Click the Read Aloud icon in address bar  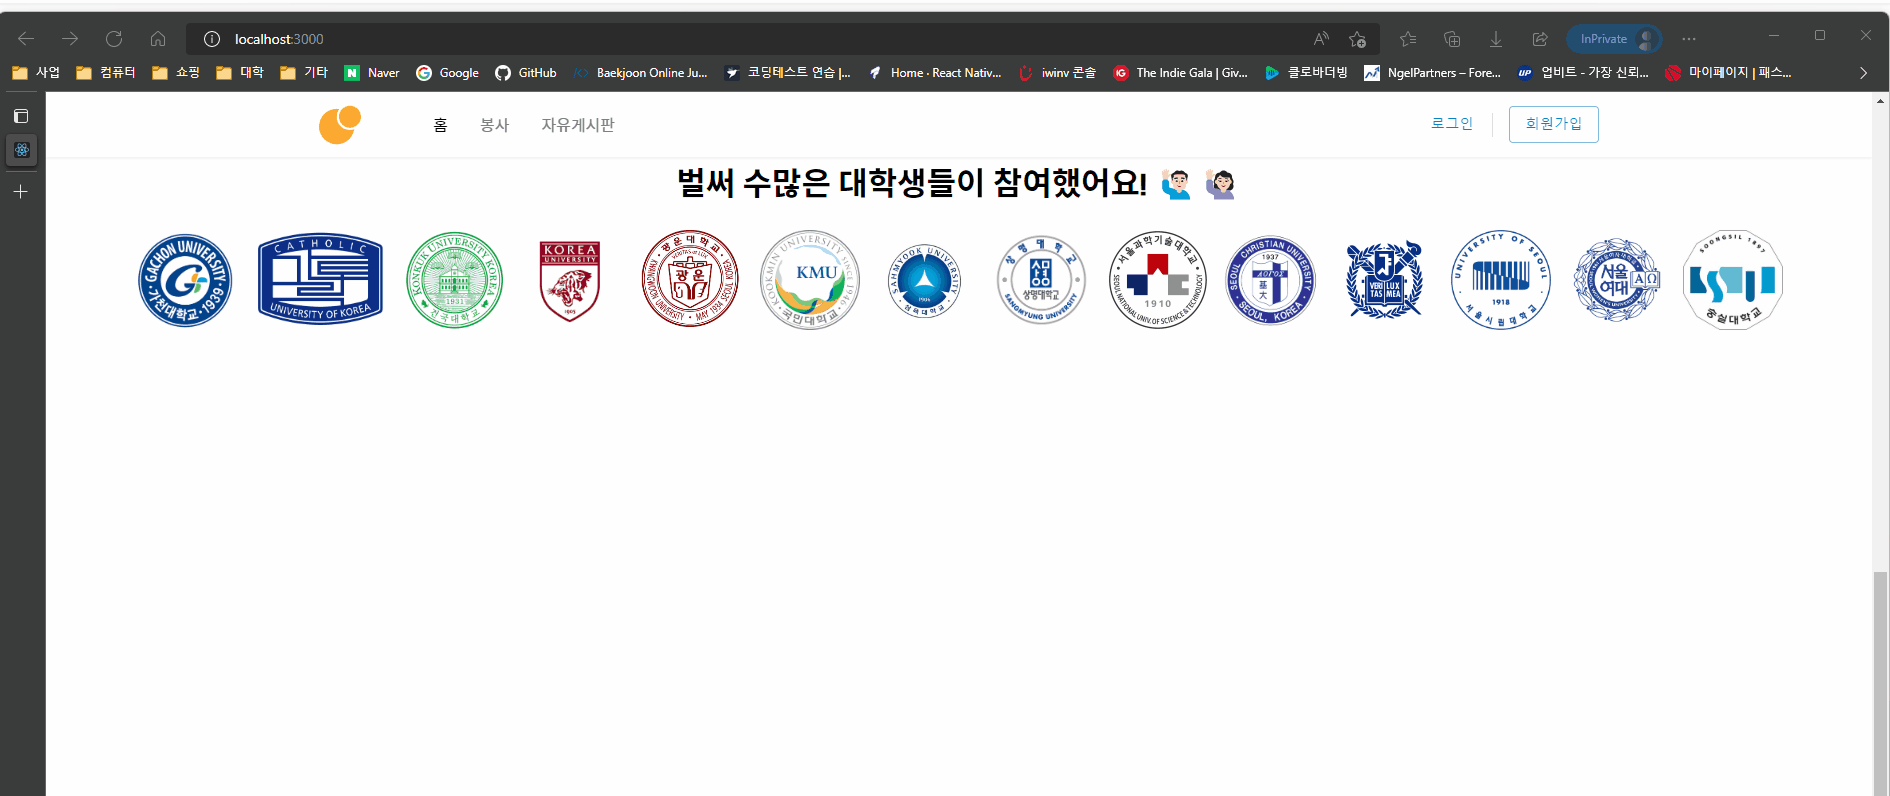click(x=1322, y=39)
